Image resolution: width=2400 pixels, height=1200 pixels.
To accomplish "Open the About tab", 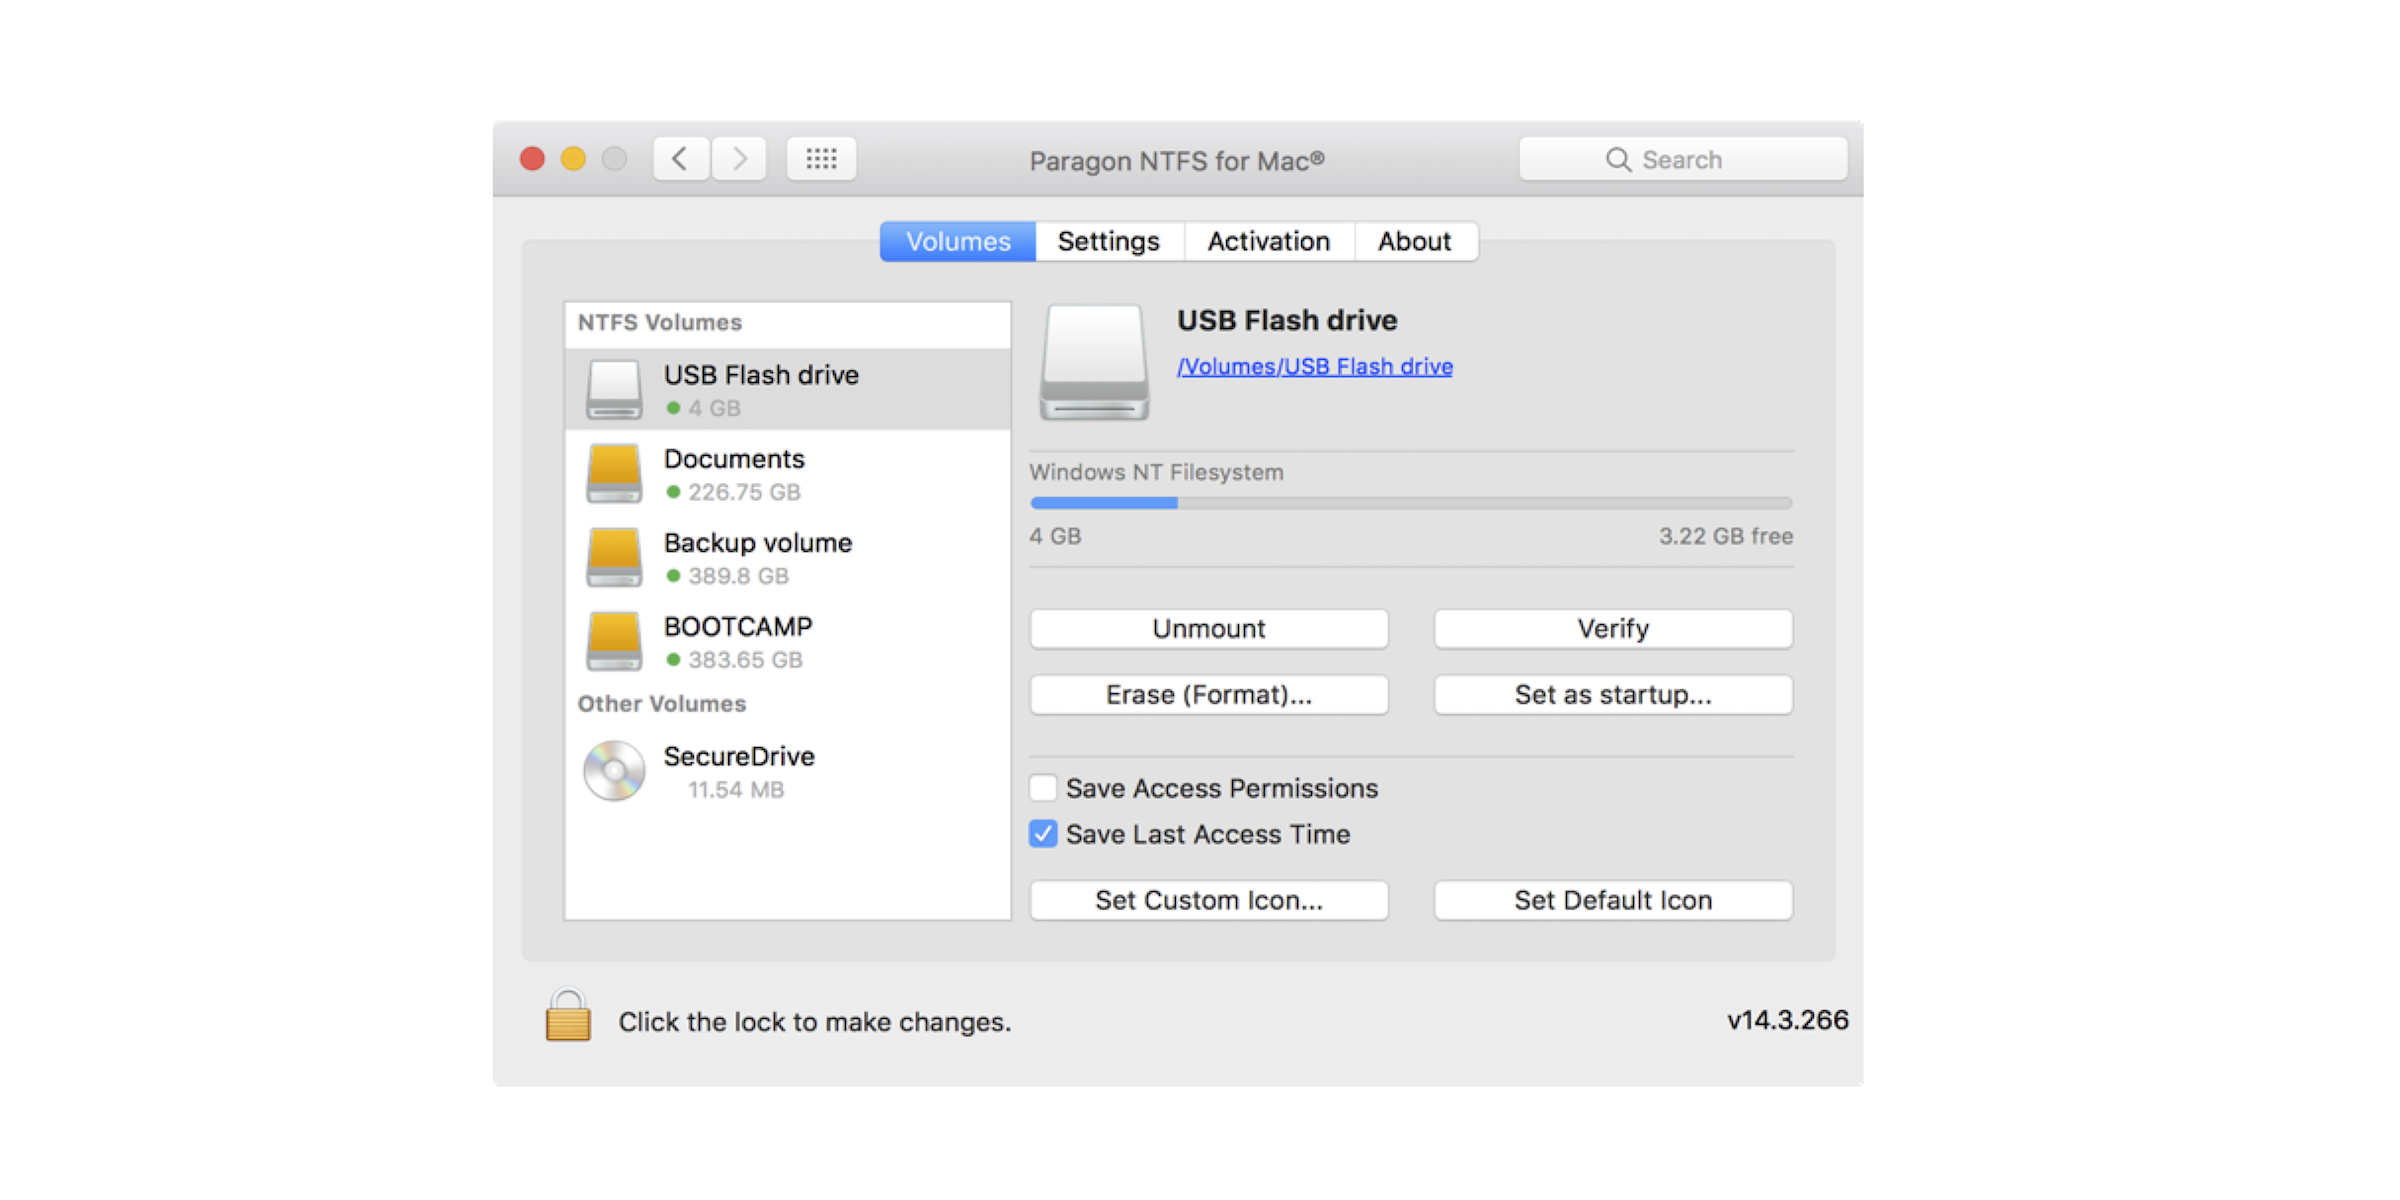I will [1414, 241].
